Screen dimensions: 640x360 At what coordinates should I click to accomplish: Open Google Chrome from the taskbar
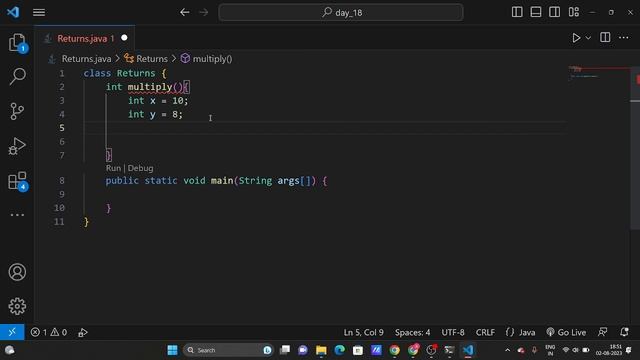[x=394, y=350]
